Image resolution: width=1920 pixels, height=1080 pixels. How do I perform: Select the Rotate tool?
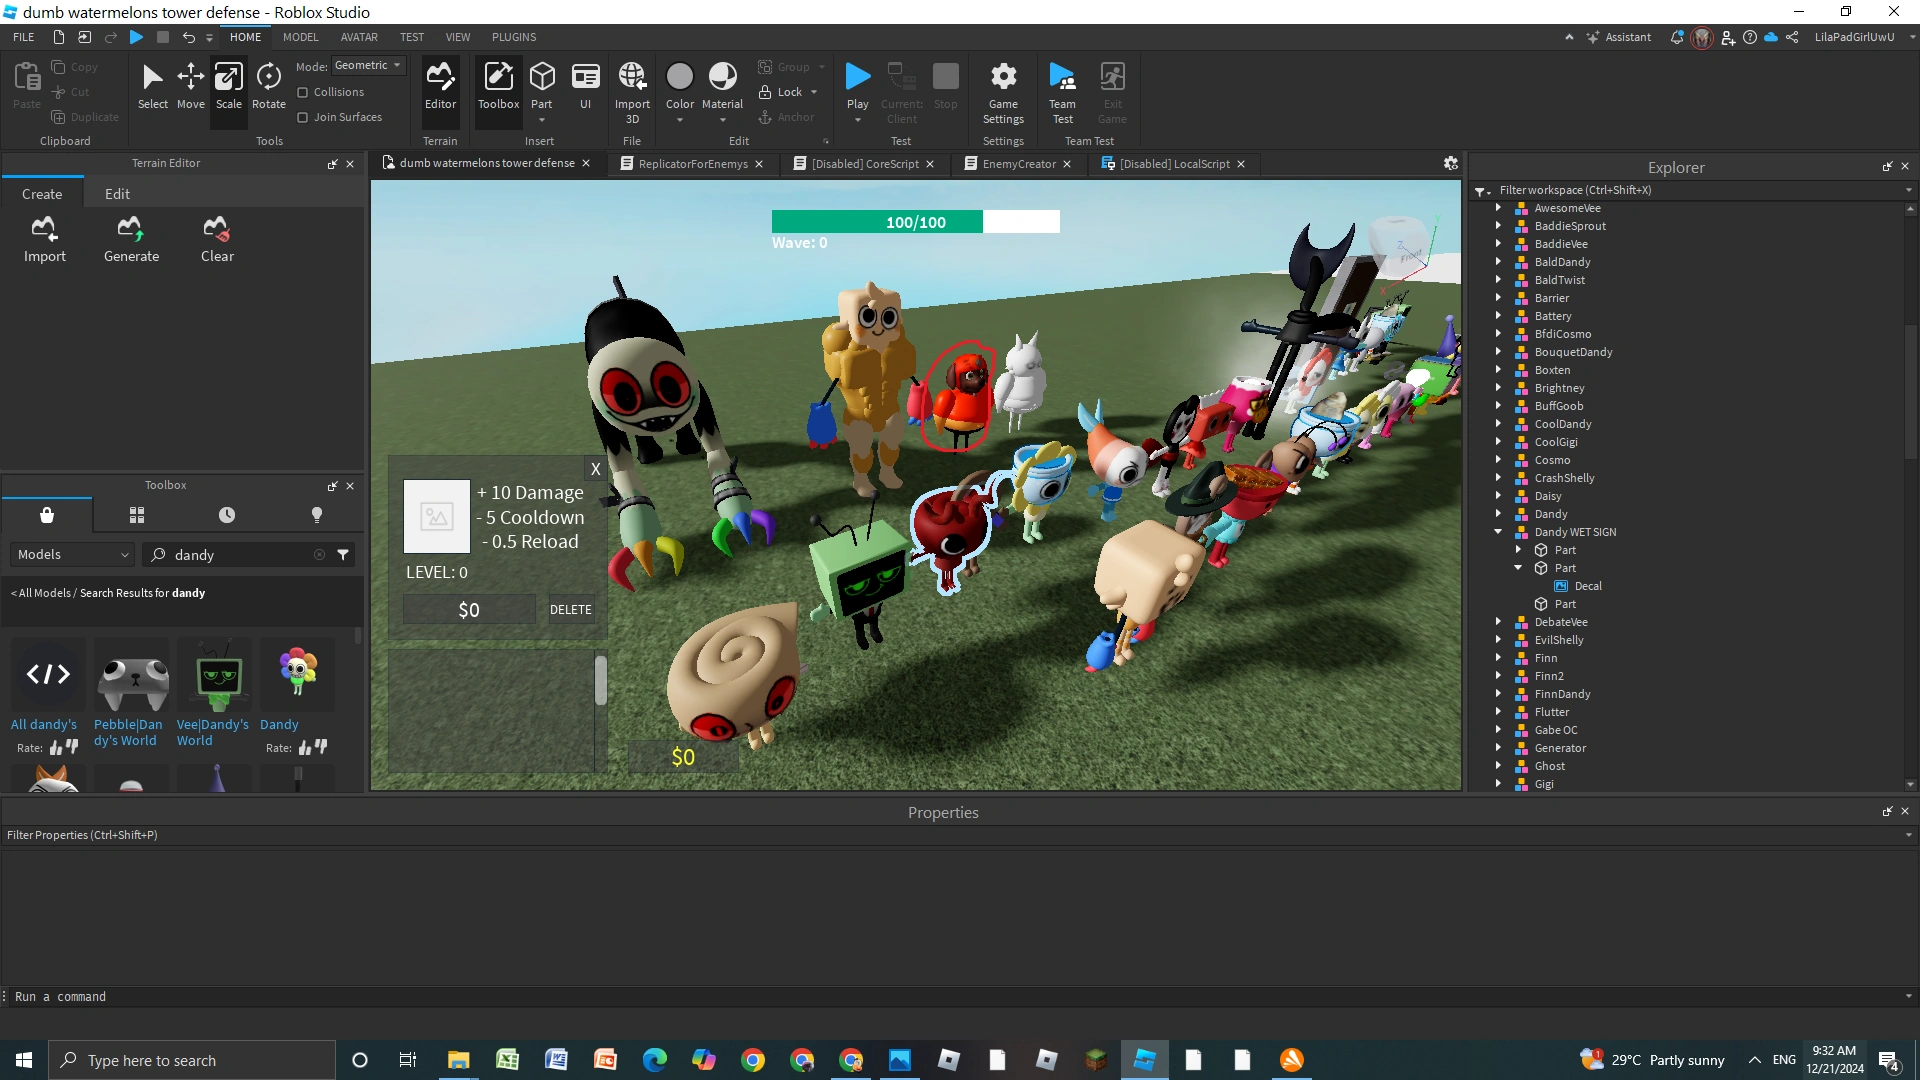coord(268,86)
